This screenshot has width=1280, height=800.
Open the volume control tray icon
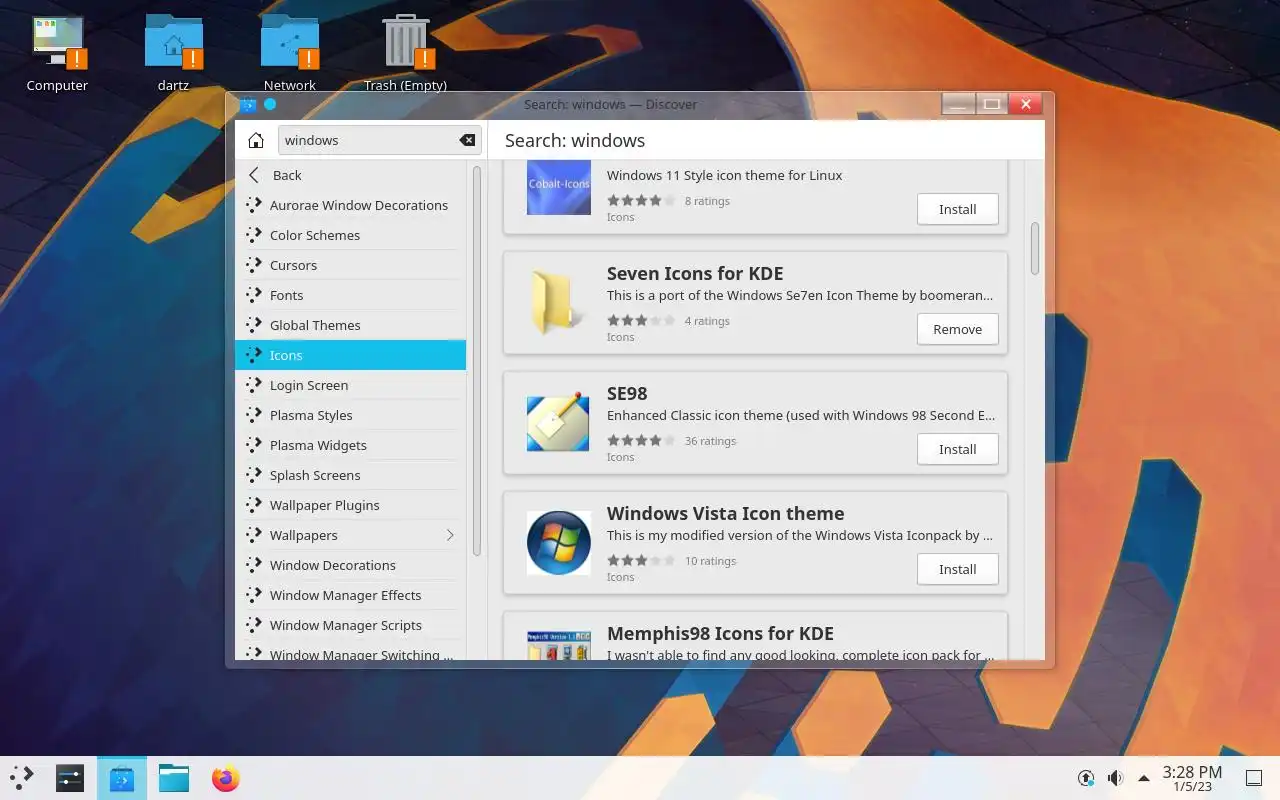pos(1115,778)
